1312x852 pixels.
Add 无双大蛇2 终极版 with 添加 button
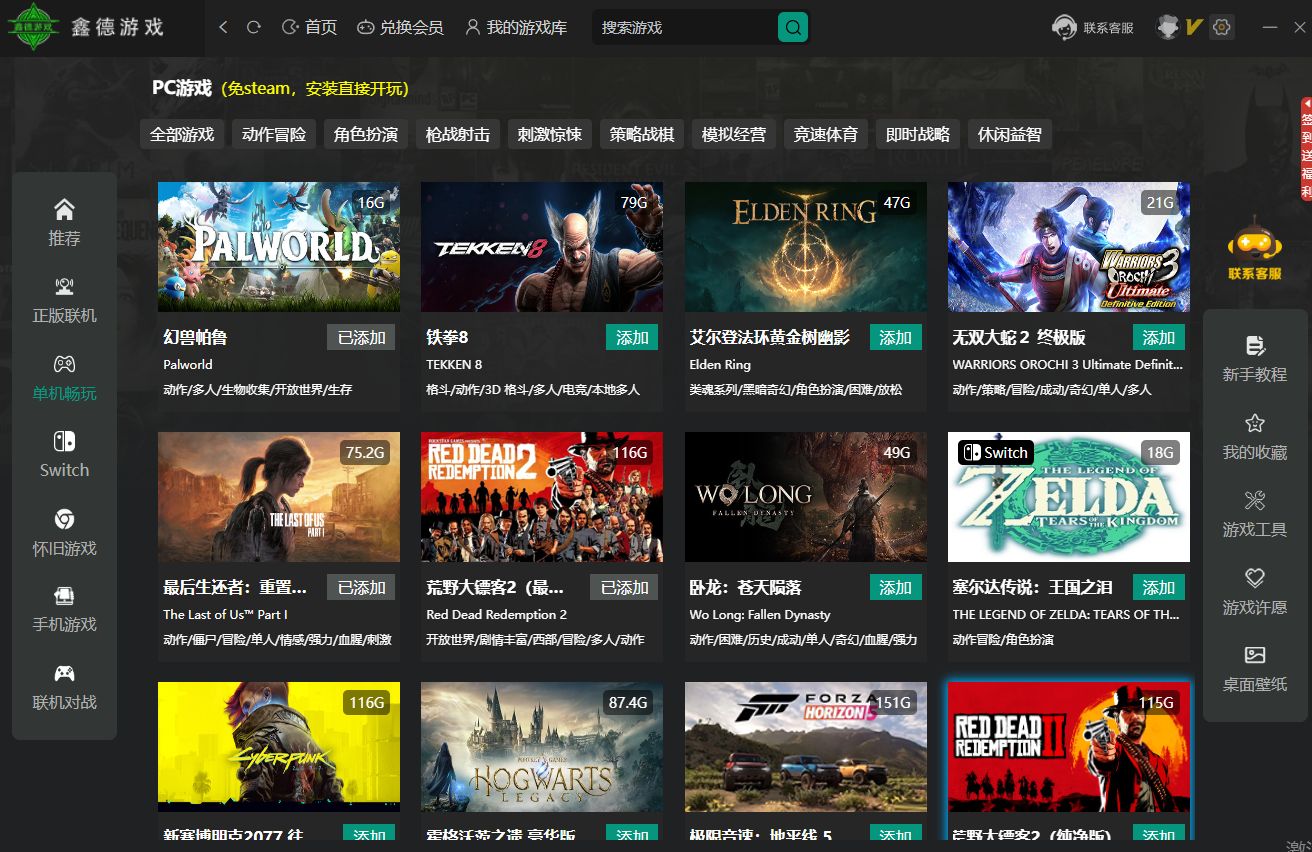(x=1159, y=338)
